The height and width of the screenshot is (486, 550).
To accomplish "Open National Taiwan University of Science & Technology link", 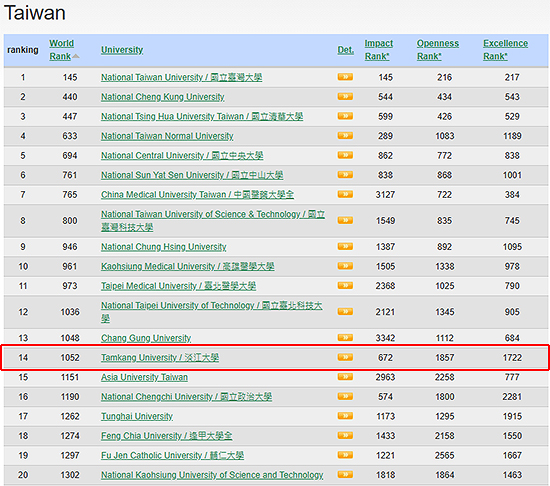I will click(x=213, y=221).
